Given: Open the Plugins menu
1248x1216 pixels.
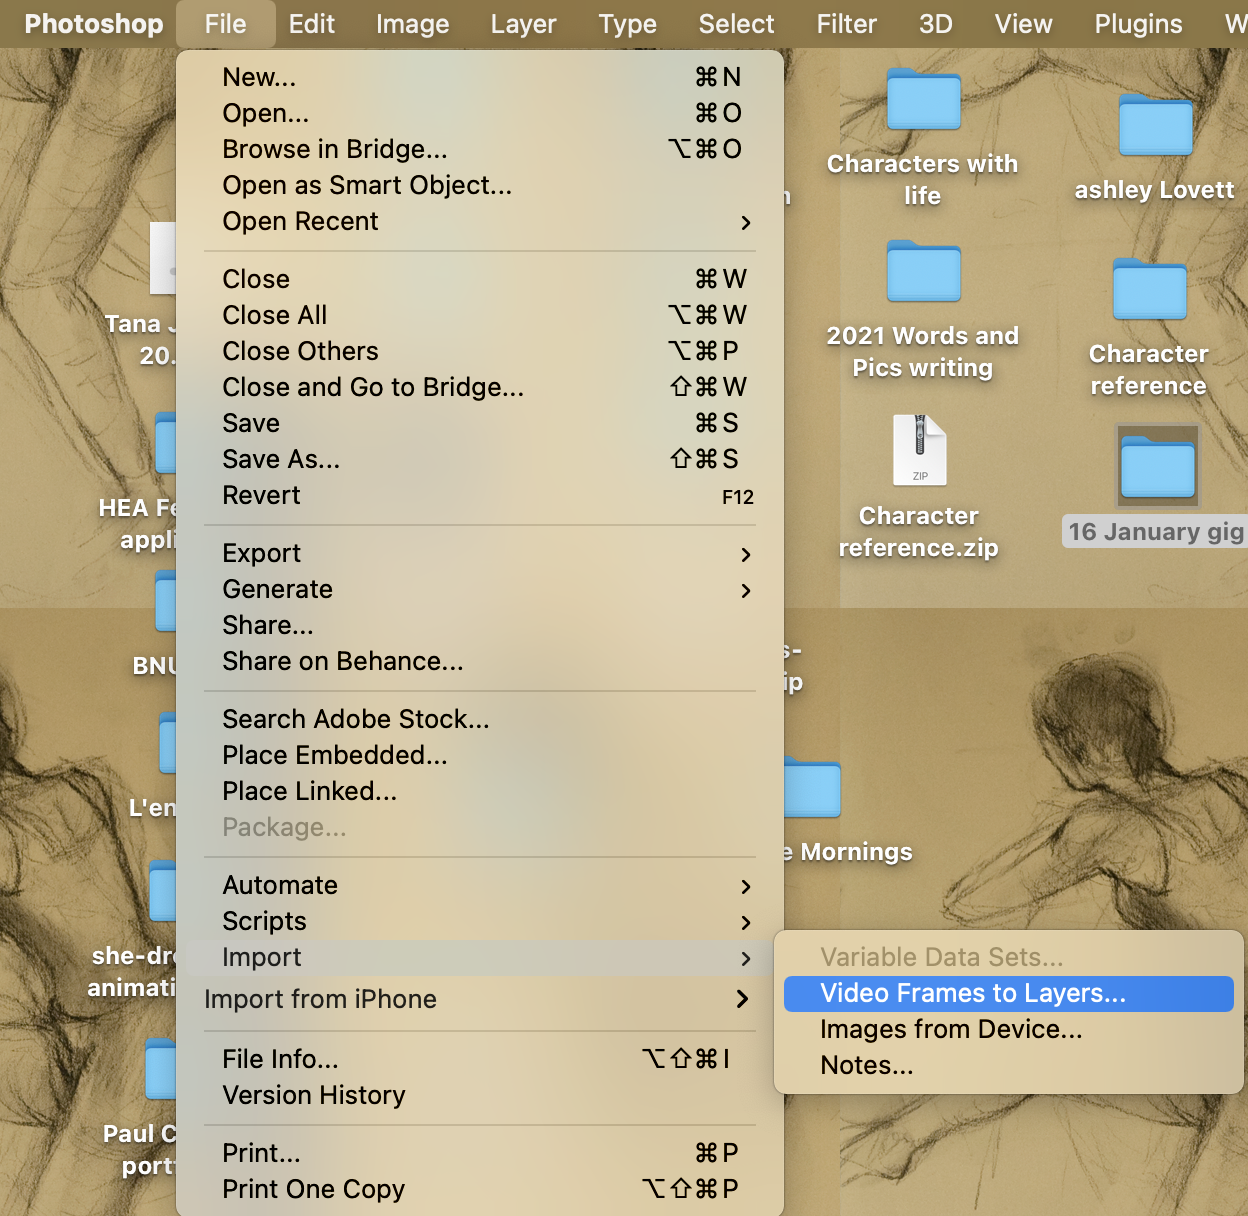Looking at the screenshot, I should [1138, 24].
